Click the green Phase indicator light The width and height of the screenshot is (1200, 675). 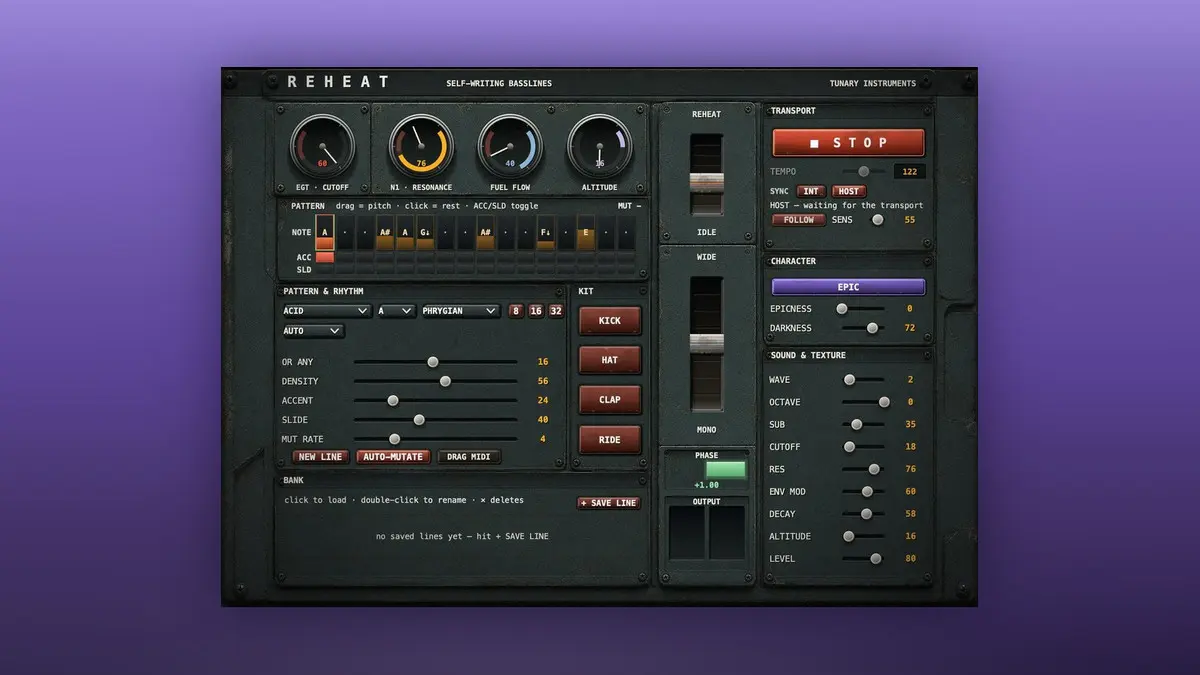[x=725, y=469]
